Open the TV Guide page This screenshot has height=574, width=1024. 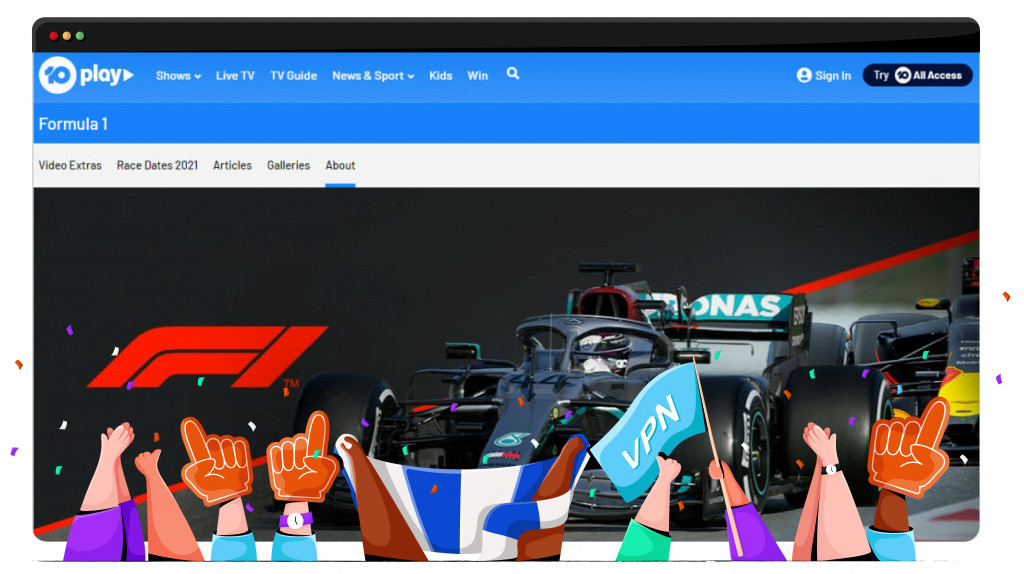(293, 76)
